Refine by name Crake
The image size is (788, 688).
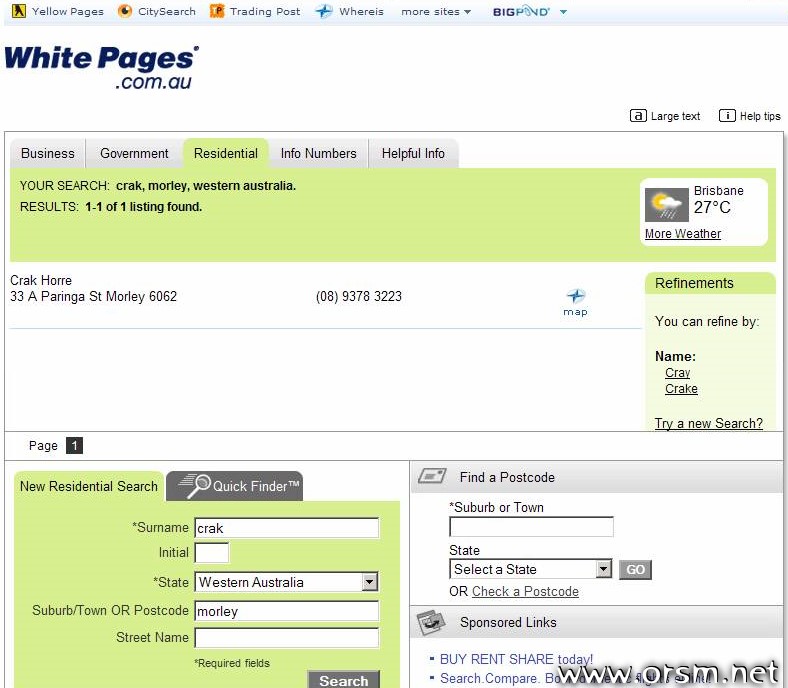[681, 389]
